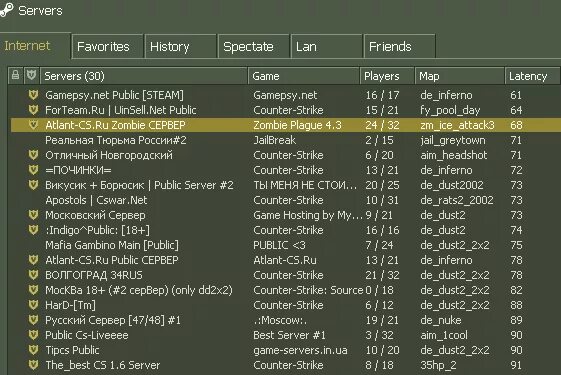The width and height of the screenshot is (561, 375).
Task: Click game cell .:Moscow:.
Action: [x=280, y=321]
